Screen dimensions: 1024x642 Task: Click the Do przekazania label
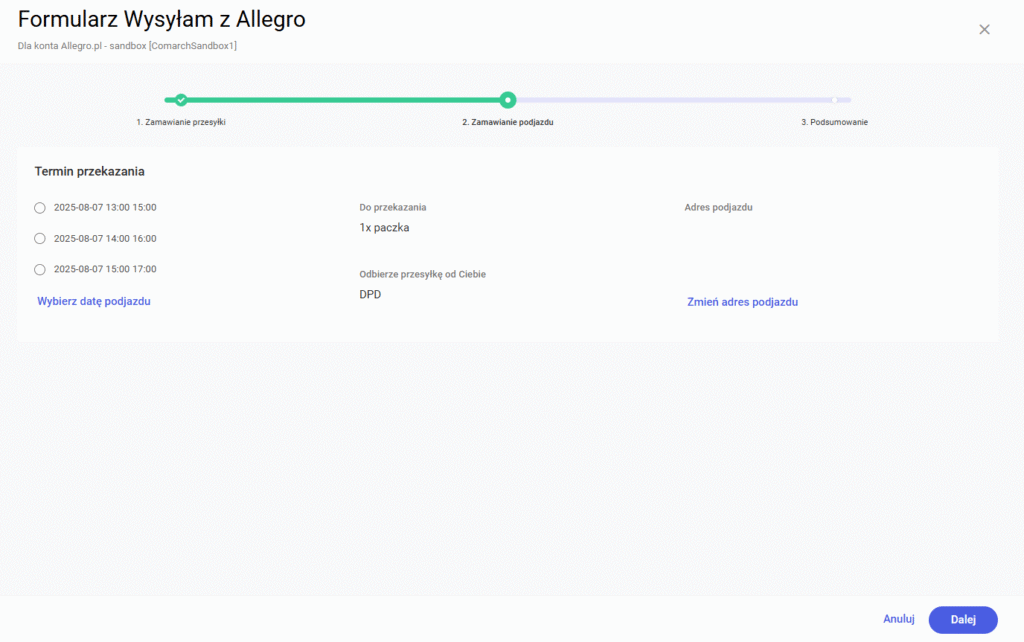click(392, 207)
